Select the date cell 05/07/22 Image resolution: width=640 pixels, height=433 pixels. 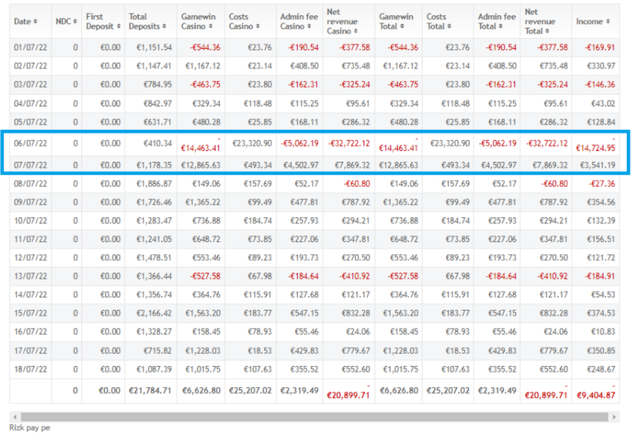[x=31, y=122]
